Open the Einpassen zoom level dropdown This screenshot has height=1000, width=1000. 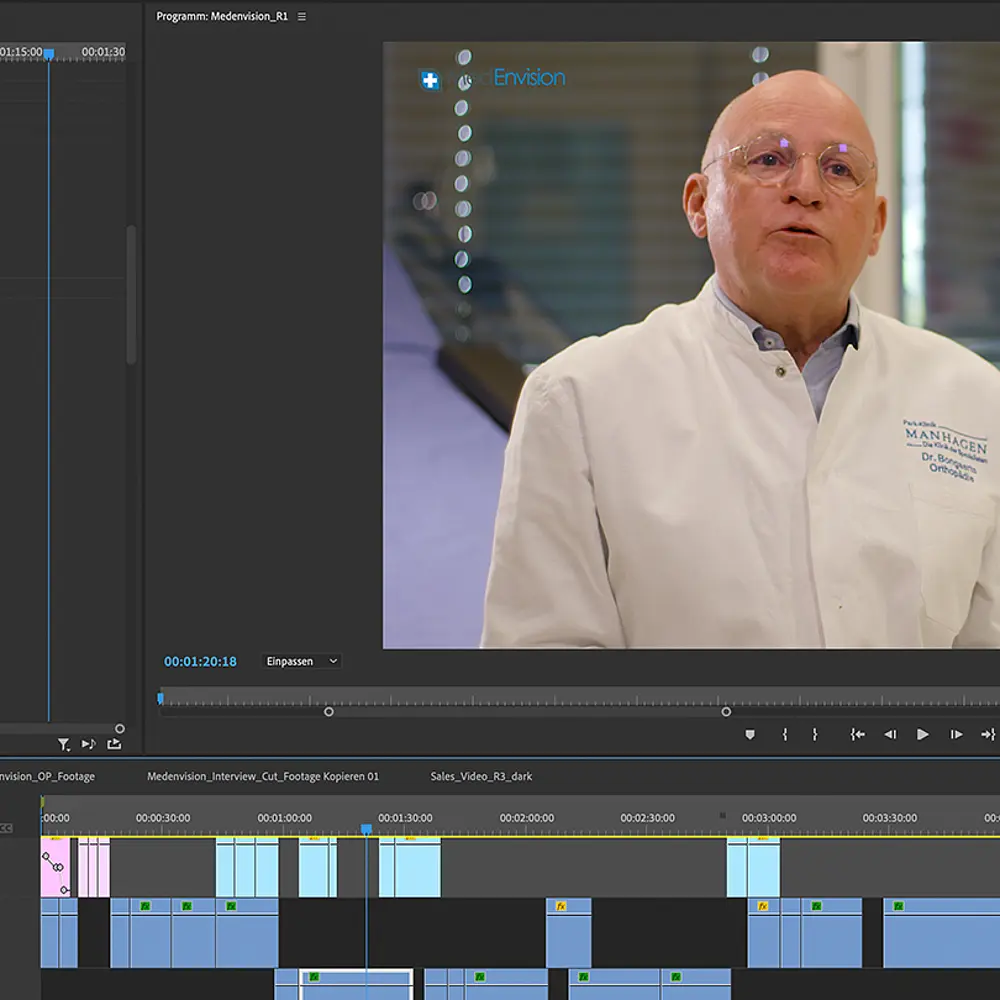(300, 661)
